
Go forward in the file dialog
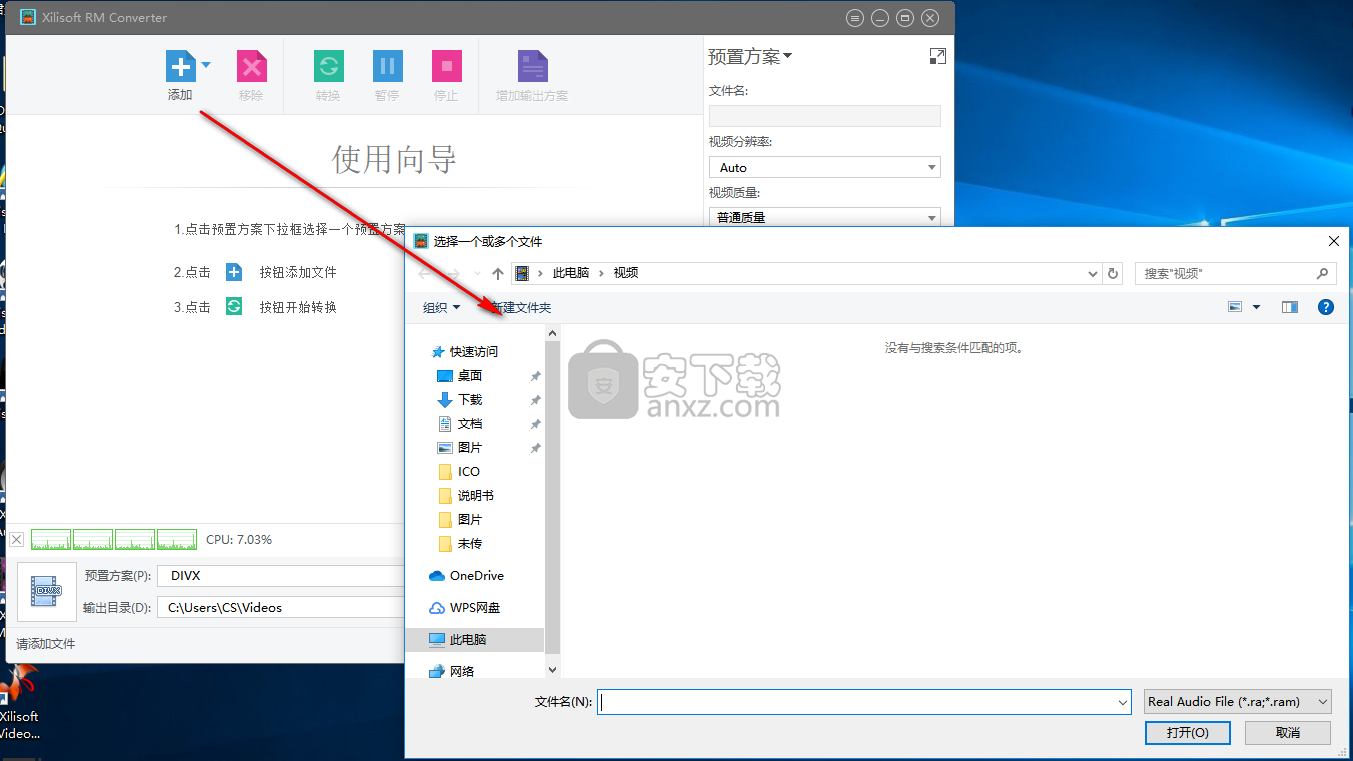pyautogui.click(x=453, y=273)
